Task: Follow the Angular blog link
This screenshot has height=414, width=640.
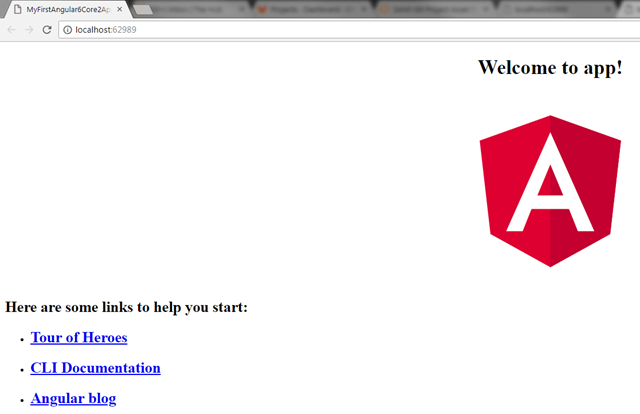Action: tap(73, 399)
